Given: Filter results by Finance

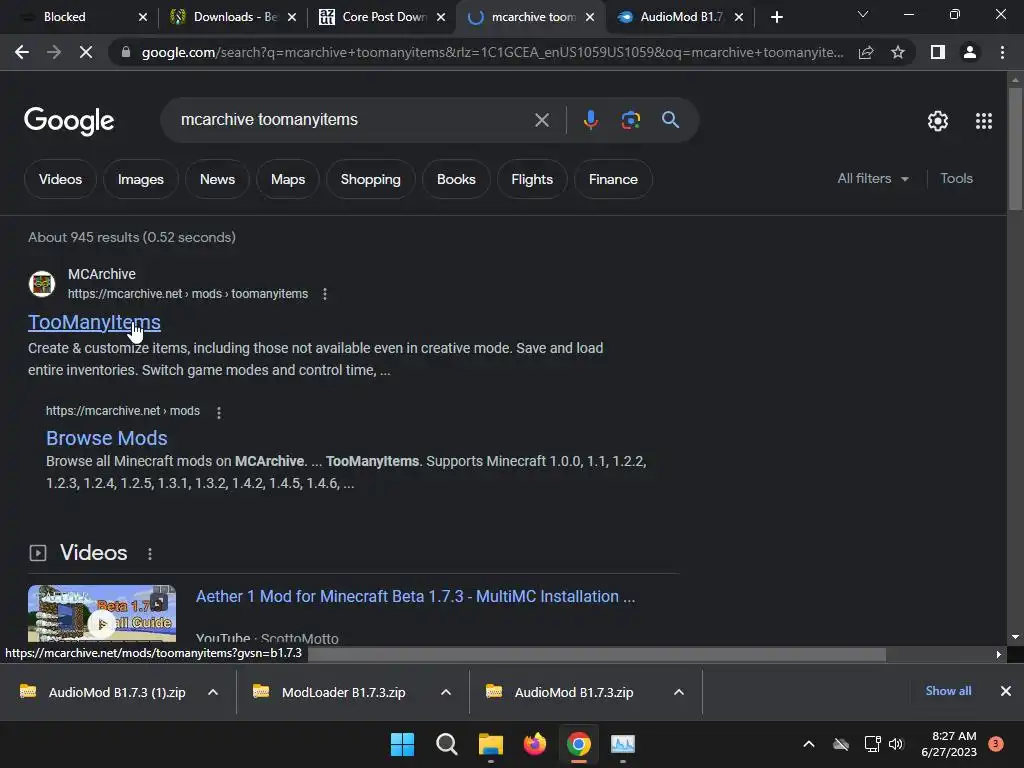Looking at the screenshot, I should [x=613, y=179].
